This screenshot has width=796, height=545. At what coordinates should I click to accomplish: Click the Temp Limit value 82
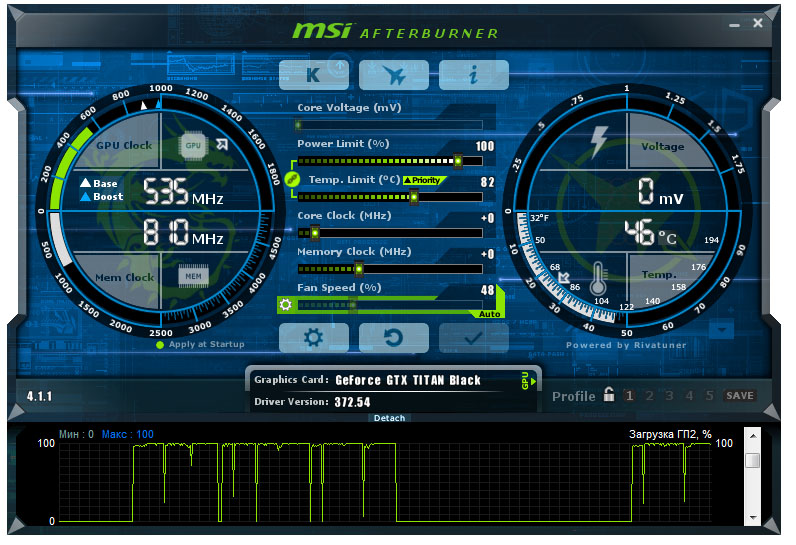pyautogui.click(x=487, y=182)
